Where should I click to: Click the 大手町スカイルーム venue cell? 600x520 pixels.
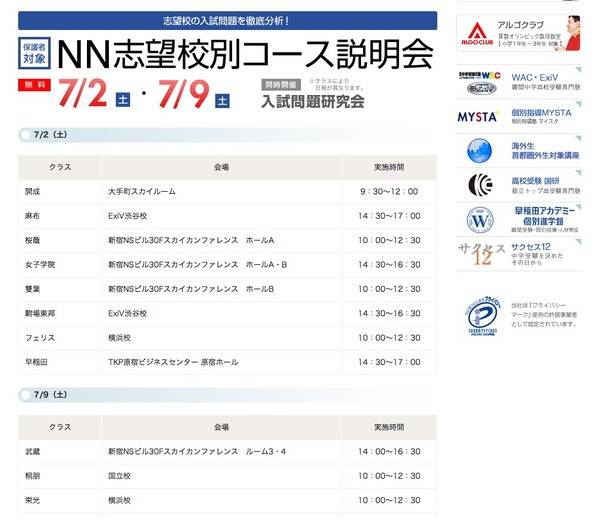(x=222, y=192)
